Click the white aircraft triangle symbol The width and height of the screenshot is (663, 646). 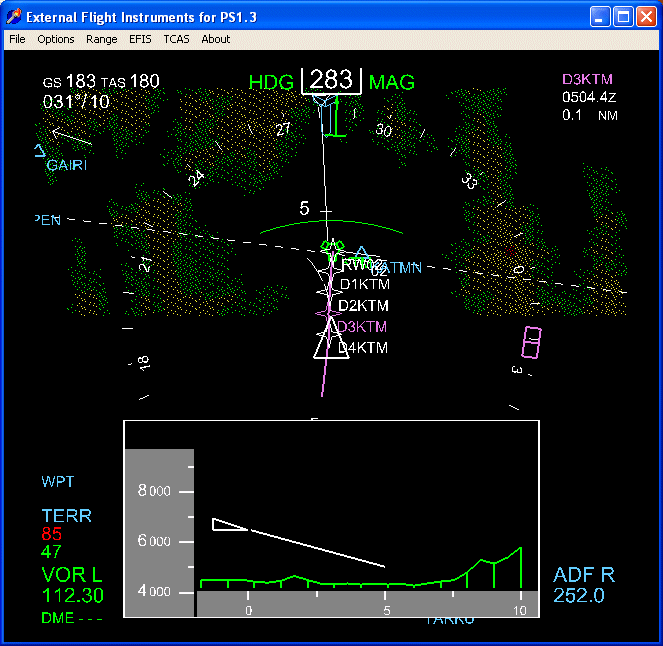[330, 345]
